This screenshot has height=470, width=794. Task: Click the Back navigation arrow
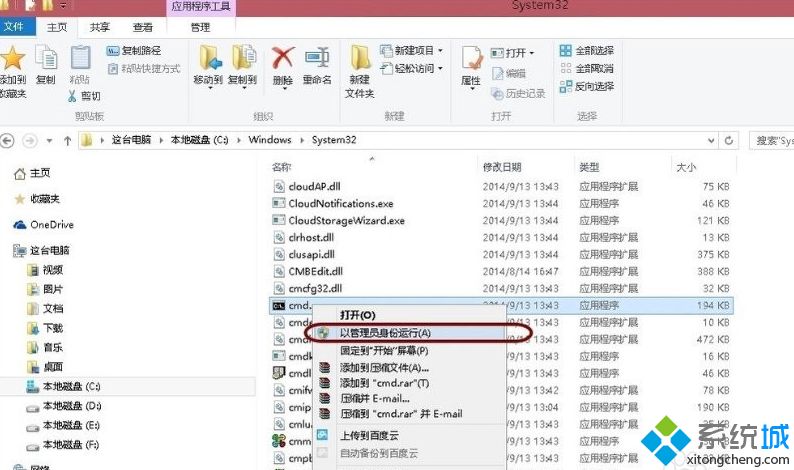[7, 140]
